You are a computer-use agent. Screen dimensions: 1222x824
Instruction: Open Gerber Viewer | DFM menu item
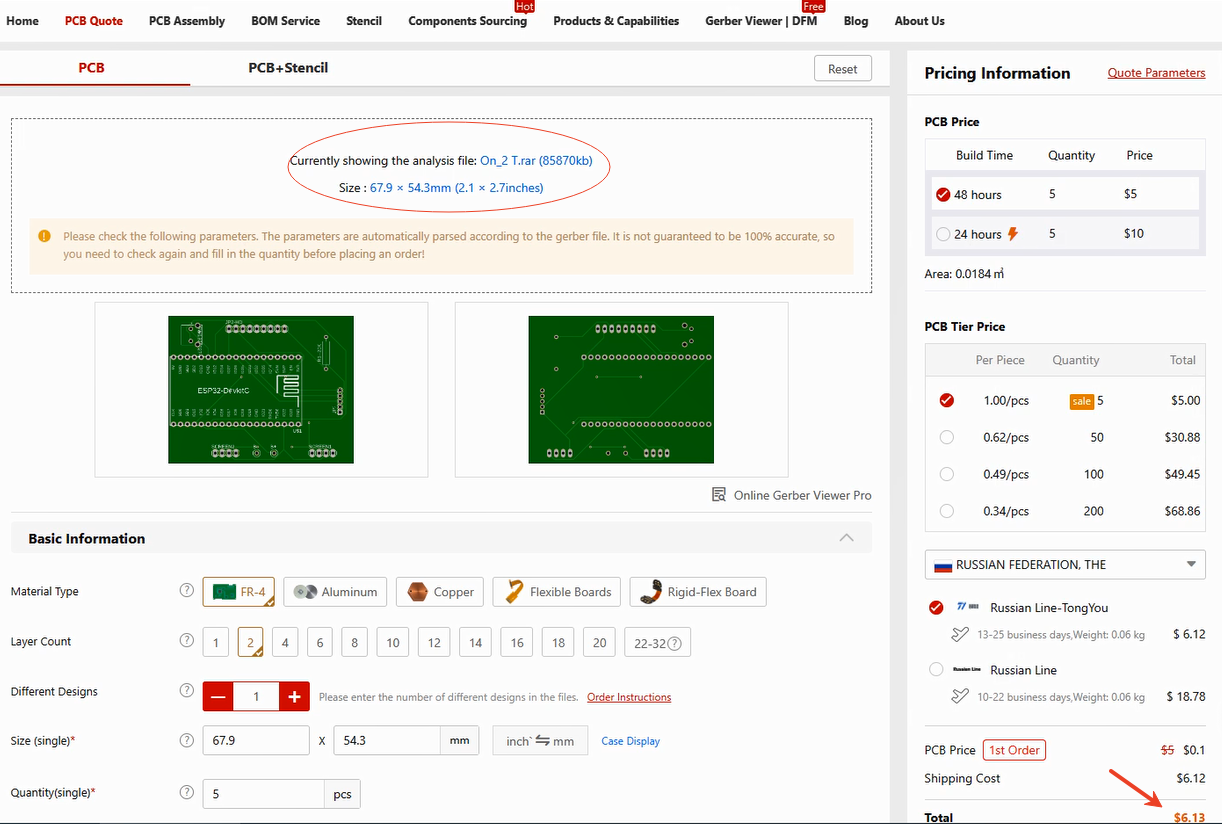[760, 21]
